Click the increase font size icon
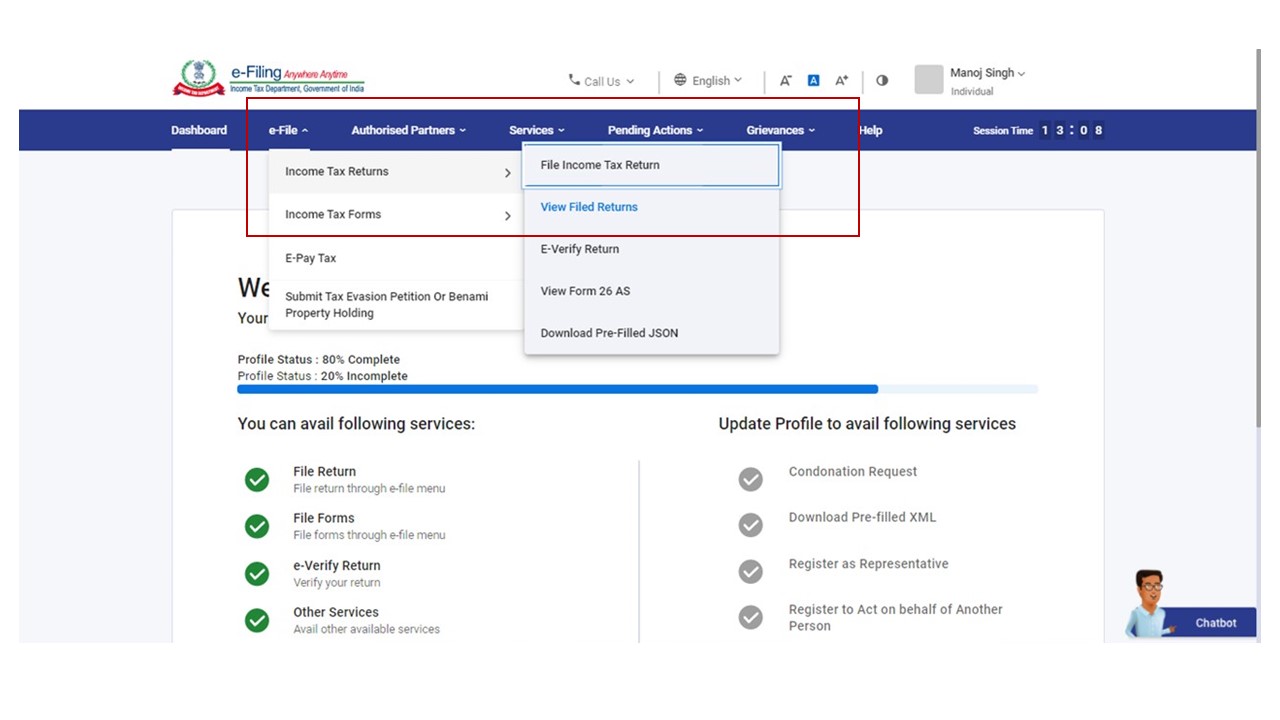 coord(841,81)
